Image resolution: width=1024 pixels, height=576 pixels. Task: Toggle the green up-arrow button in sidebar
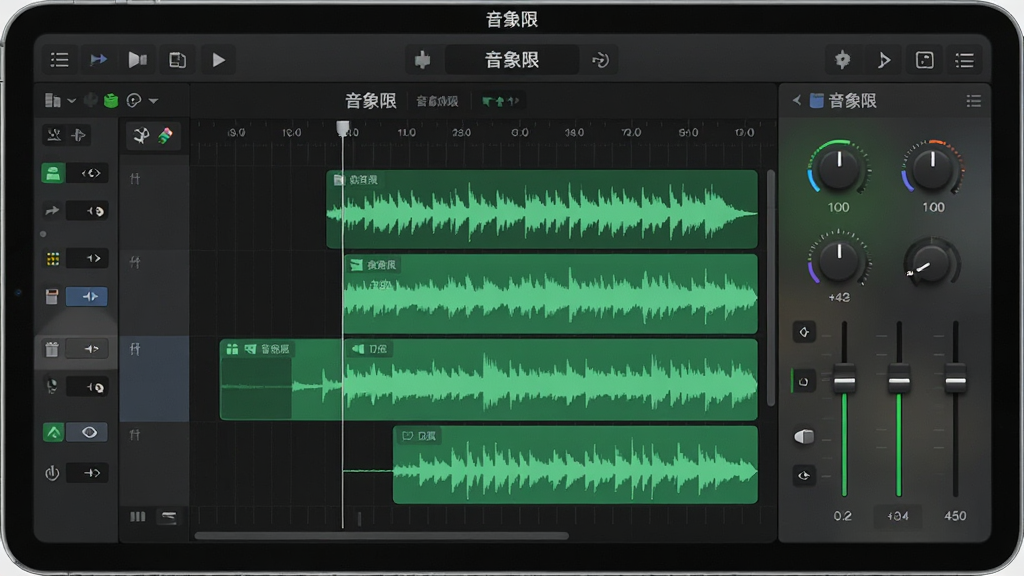tap(53, 432)
